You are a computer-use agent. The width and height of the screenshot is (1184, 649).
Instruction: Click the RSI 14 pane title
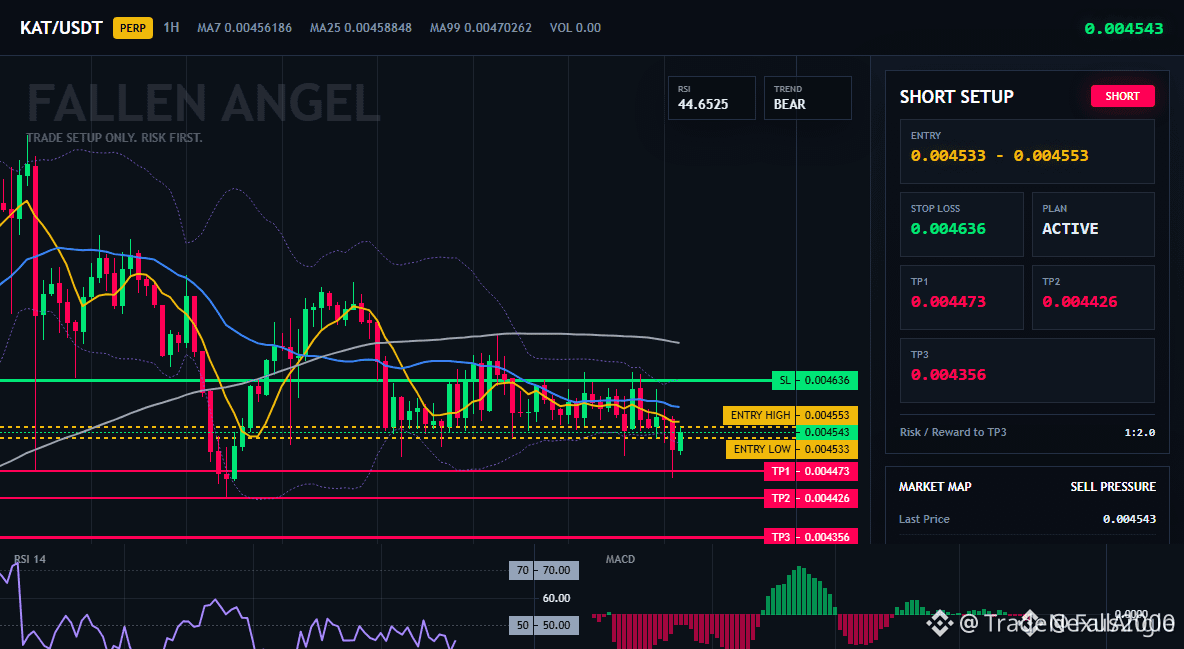point(29,559)
